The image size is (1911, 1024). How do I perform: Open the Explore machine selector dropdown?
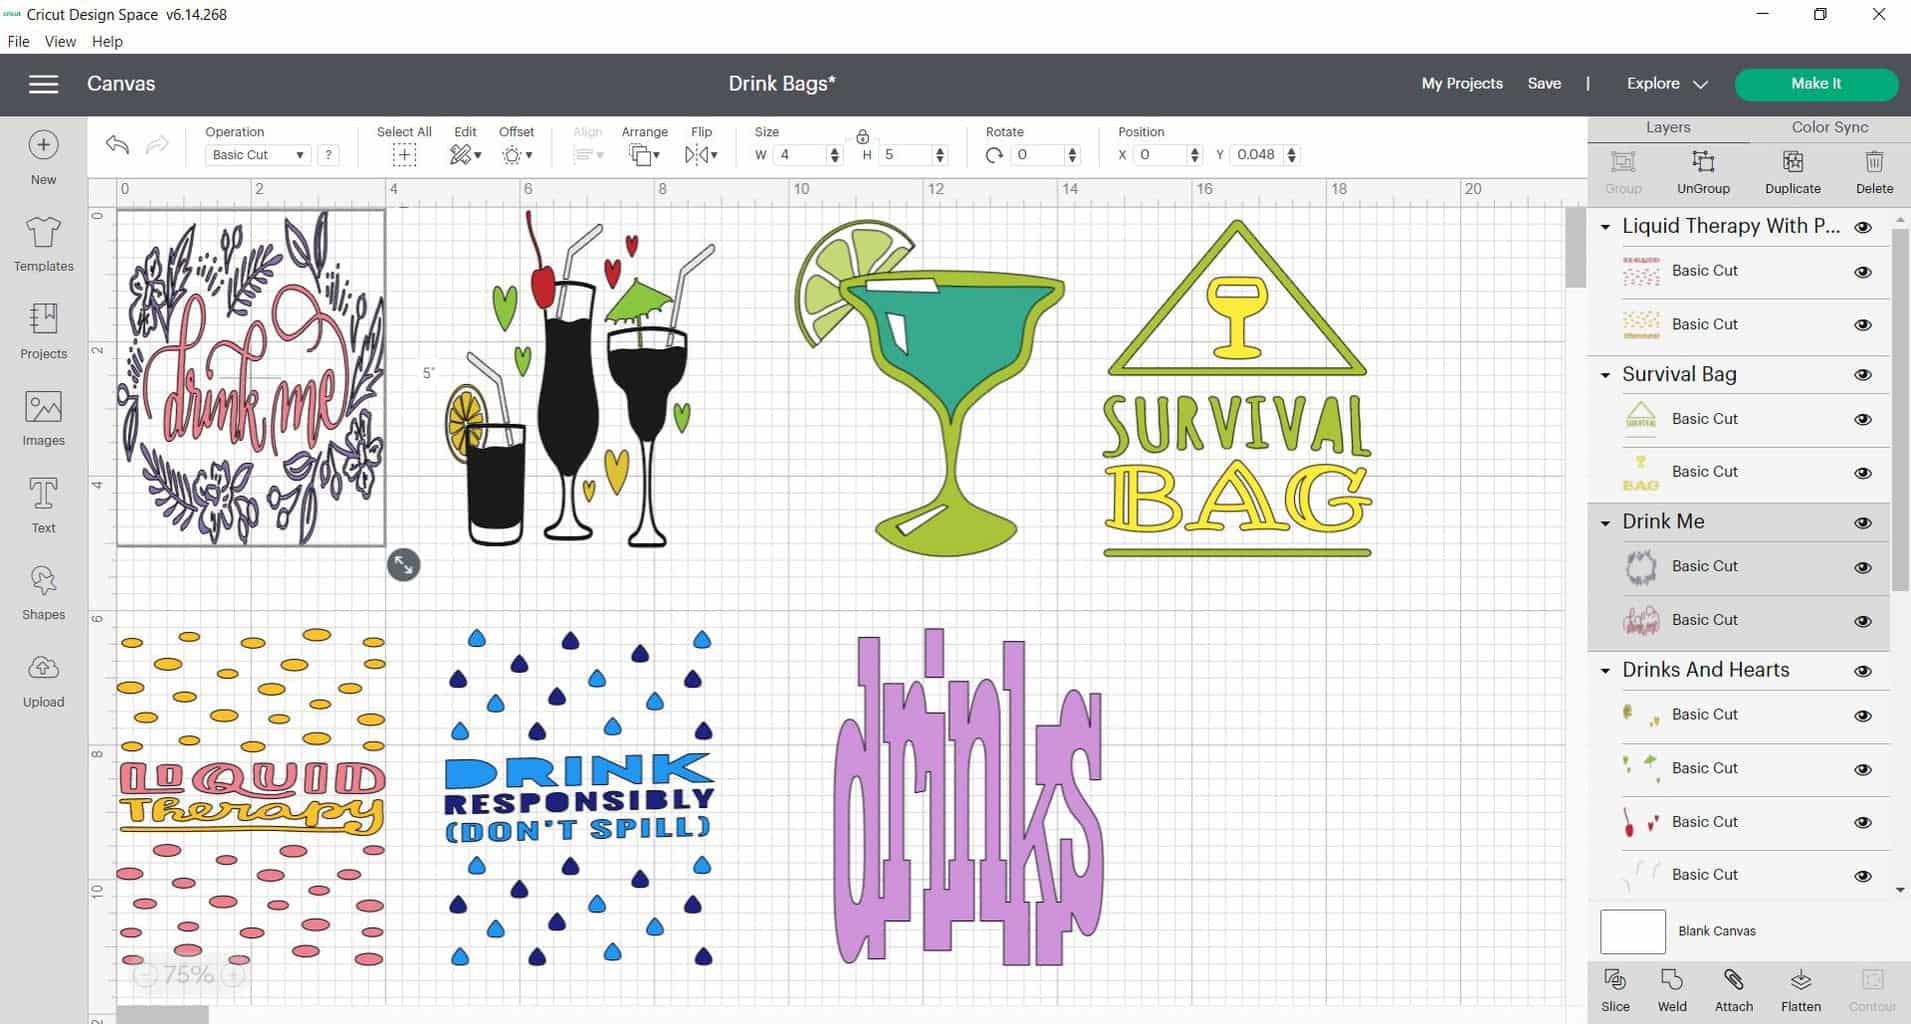tap(1666, 84)
